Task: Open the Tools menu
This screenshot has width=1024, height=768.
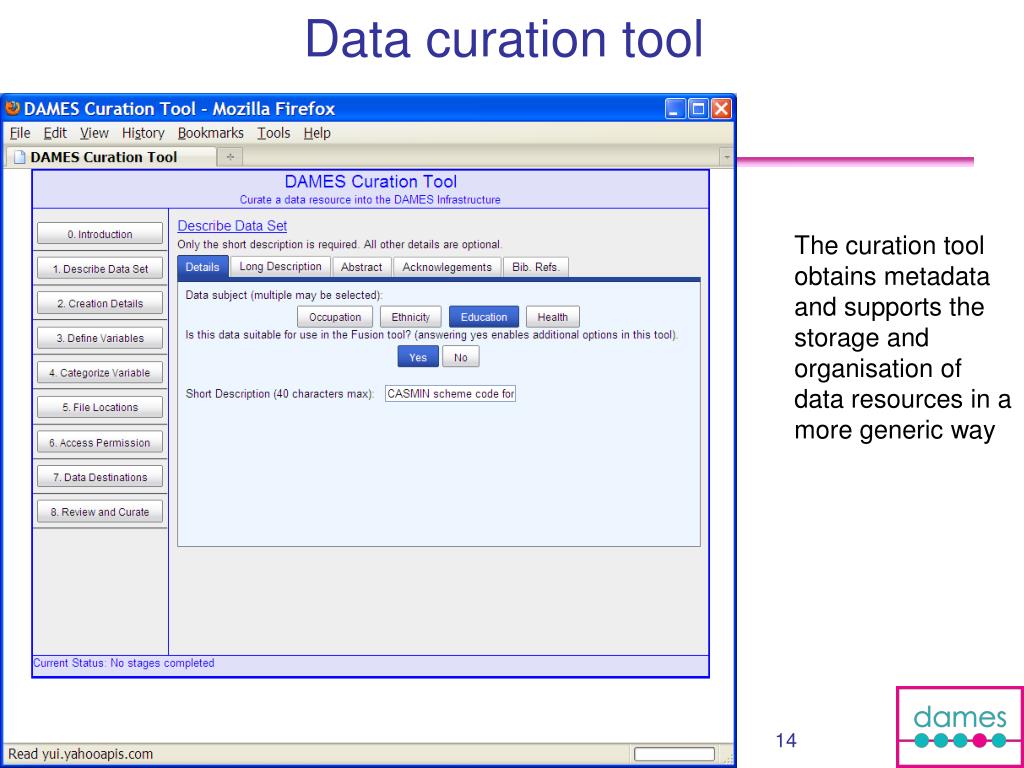Action: coord(274,133)
